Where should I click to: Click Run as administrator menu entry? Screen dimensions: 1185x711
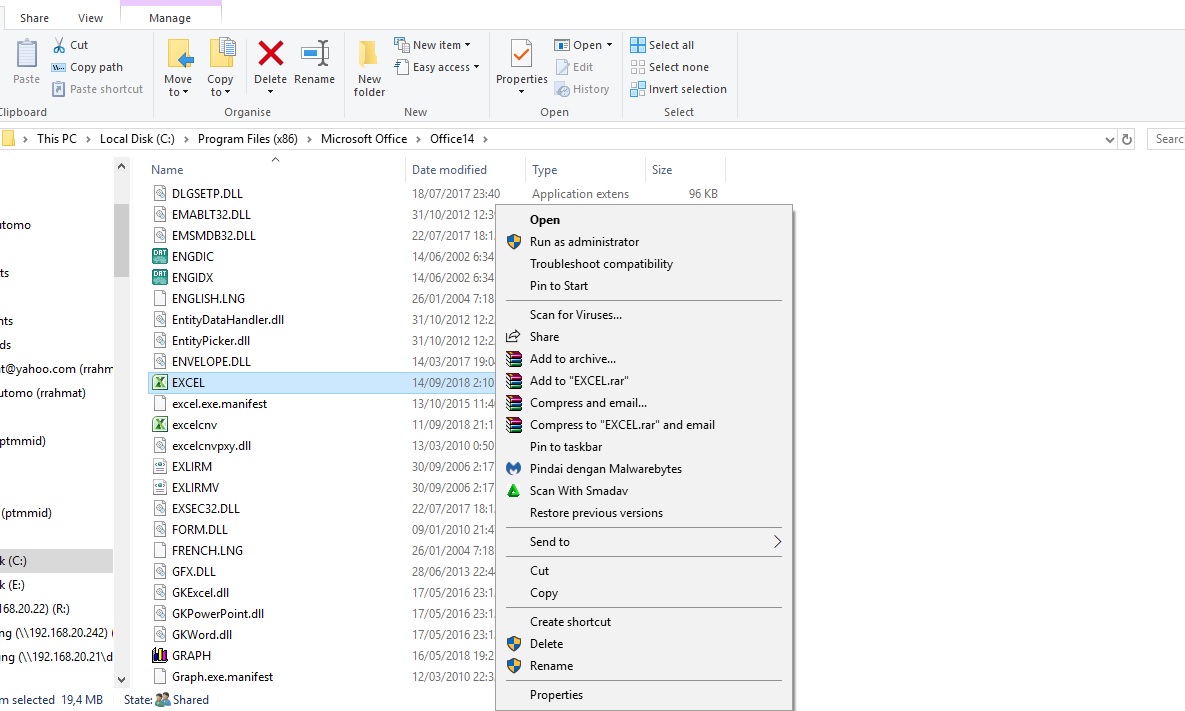(x=584, y=242)
